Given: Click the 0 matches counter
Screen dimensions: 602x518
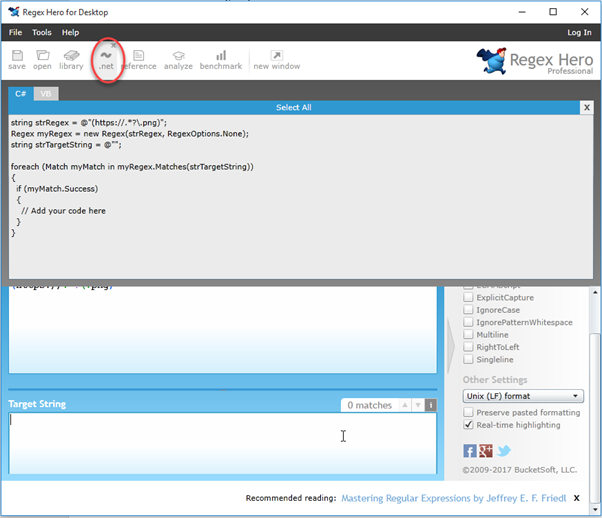Looking at the screenshot, I should click(369, 405).
